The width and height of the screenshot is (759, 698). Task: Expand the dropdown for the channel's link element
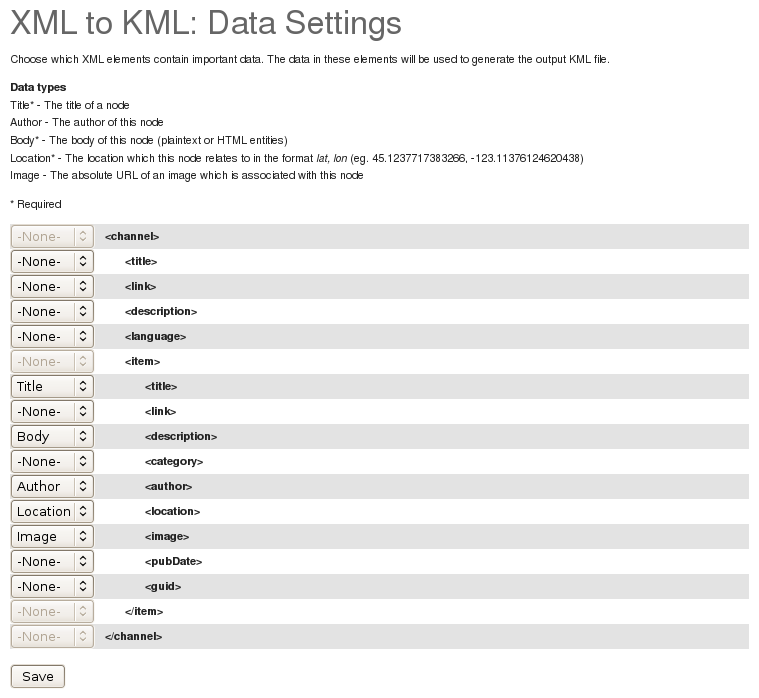(52, 286)
